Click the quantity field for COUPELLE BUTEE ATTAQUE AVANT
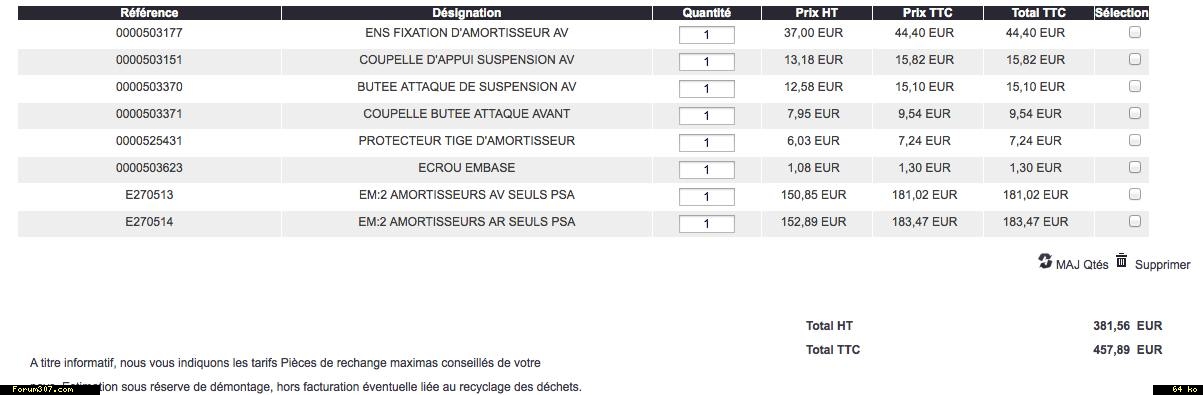 [x=707, y=116]
